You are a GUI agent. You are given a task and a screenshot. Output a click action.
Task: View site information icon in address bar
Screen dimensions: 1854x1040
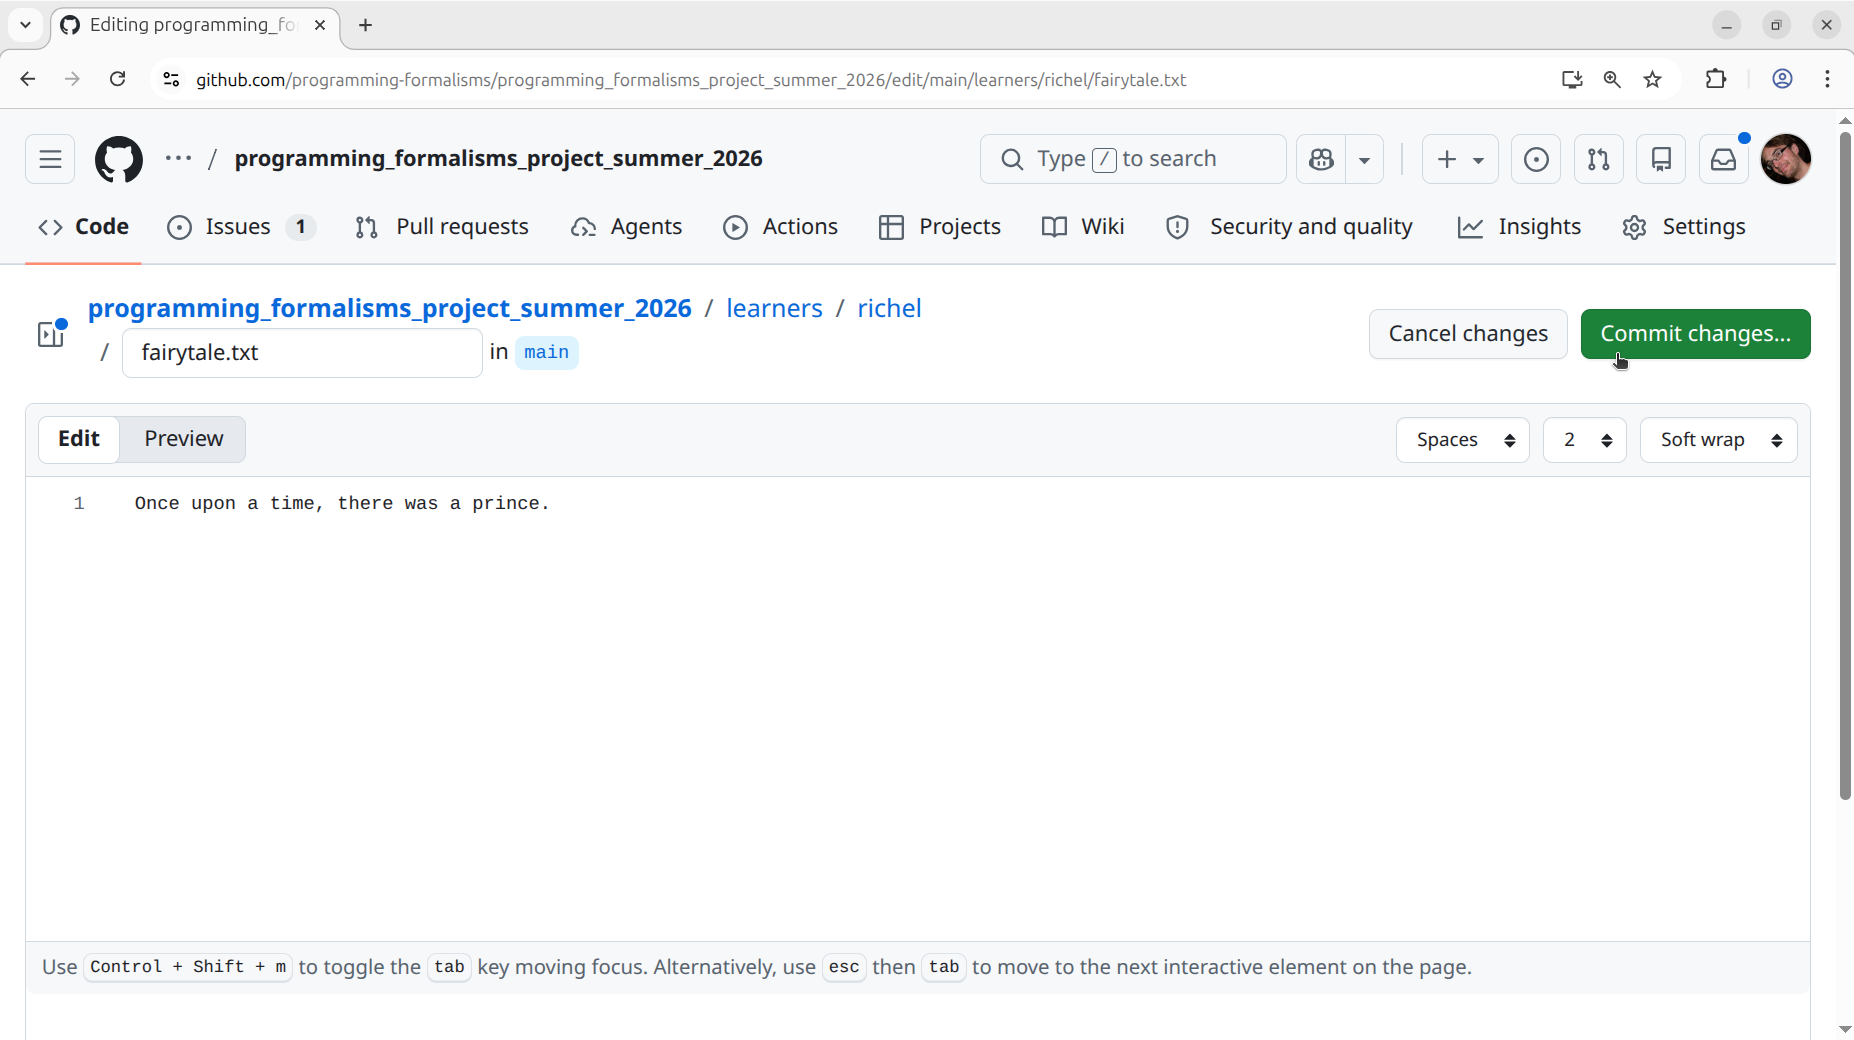tap(171, 79)
